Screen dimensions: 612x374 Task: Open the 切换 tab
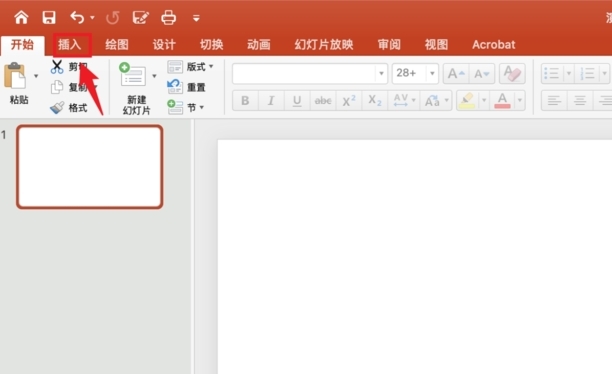[212, 45]
